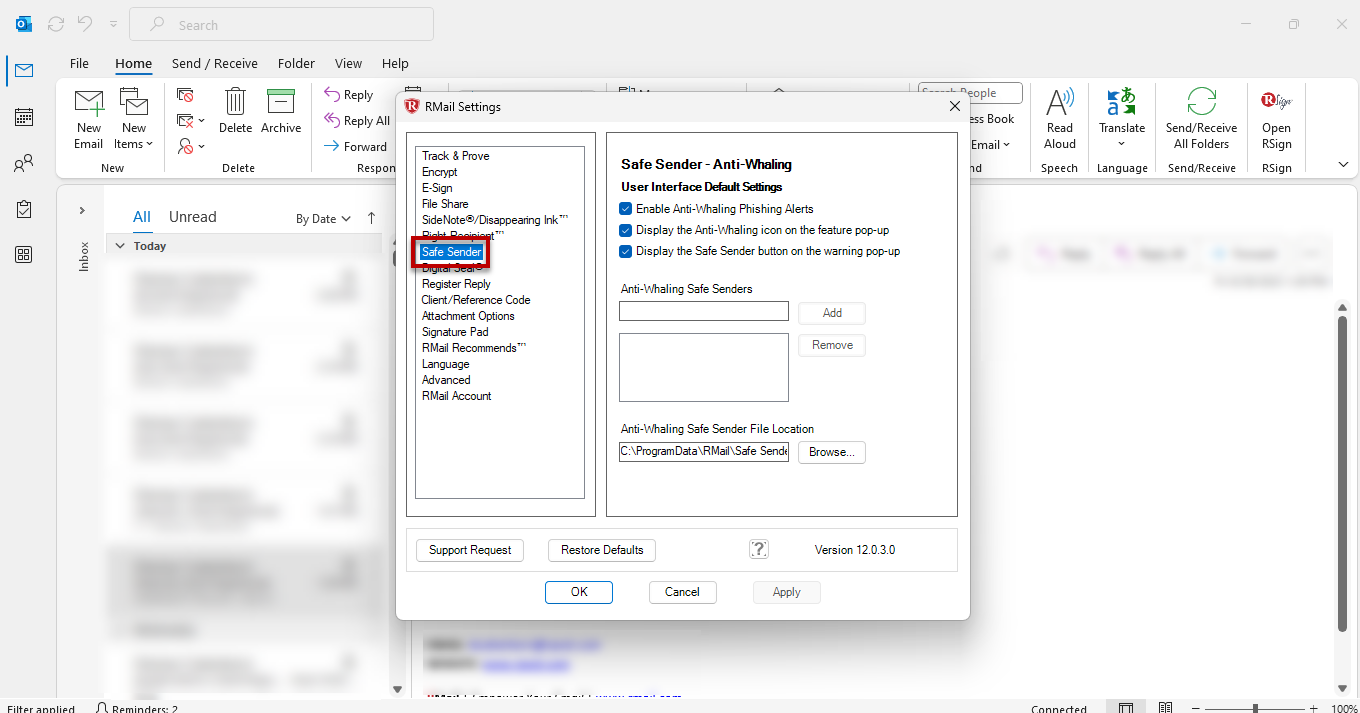Click the Open RSign ribbon icon
Image resolution: width=1360 pixels, height=713 pixels.
click(1276, 102)
